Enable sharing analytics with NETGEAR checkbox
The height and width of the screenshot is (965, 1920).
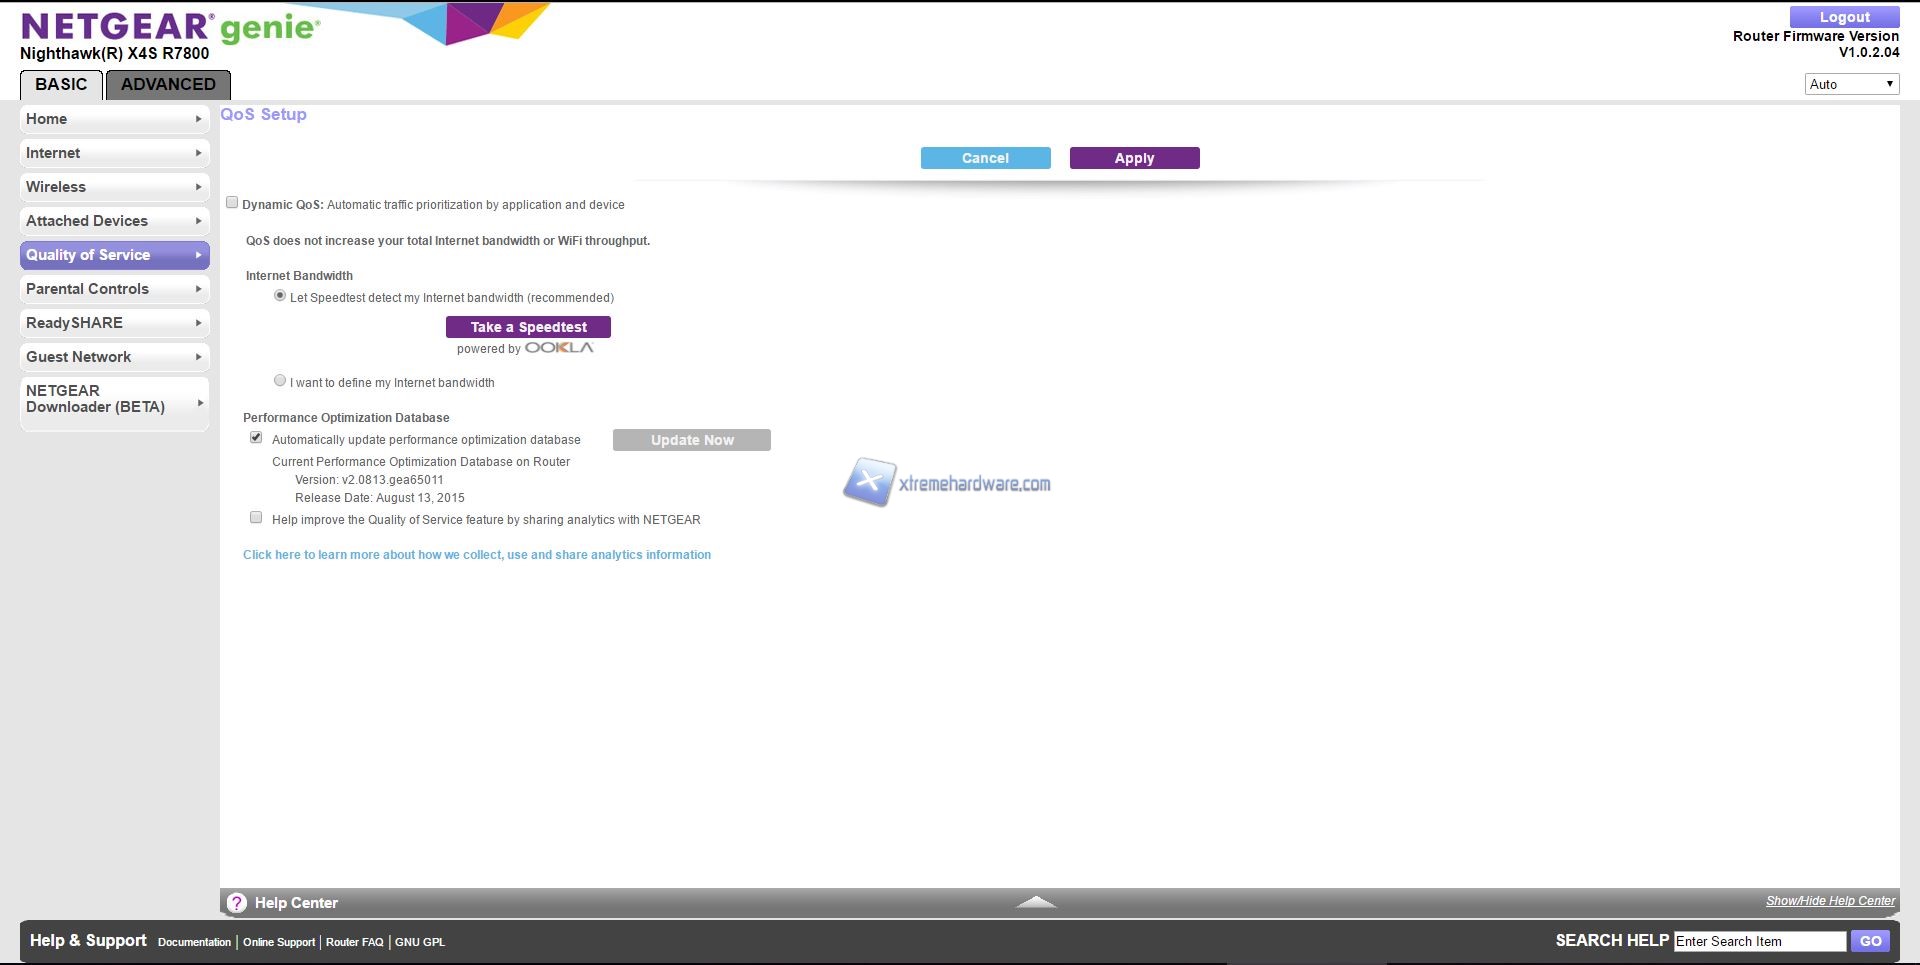click(x=256, y=518)
